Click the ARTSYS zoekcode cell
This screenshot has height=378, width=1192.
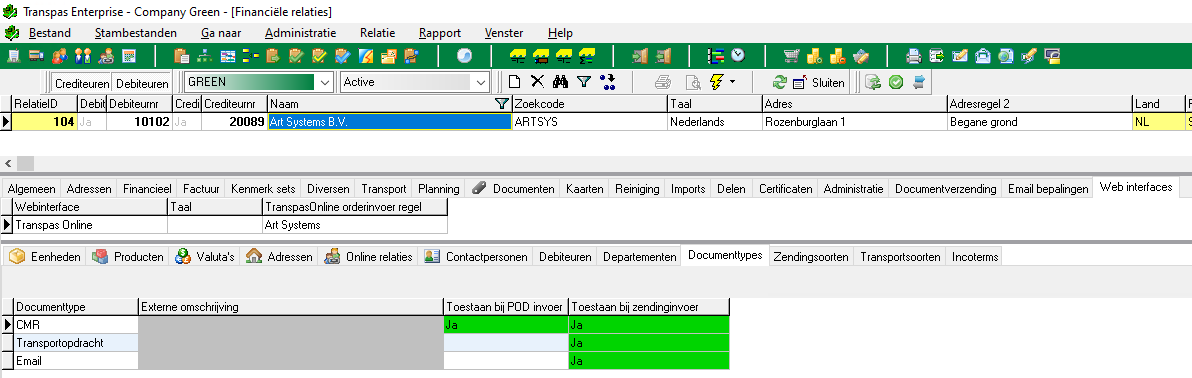coord(589,122)
